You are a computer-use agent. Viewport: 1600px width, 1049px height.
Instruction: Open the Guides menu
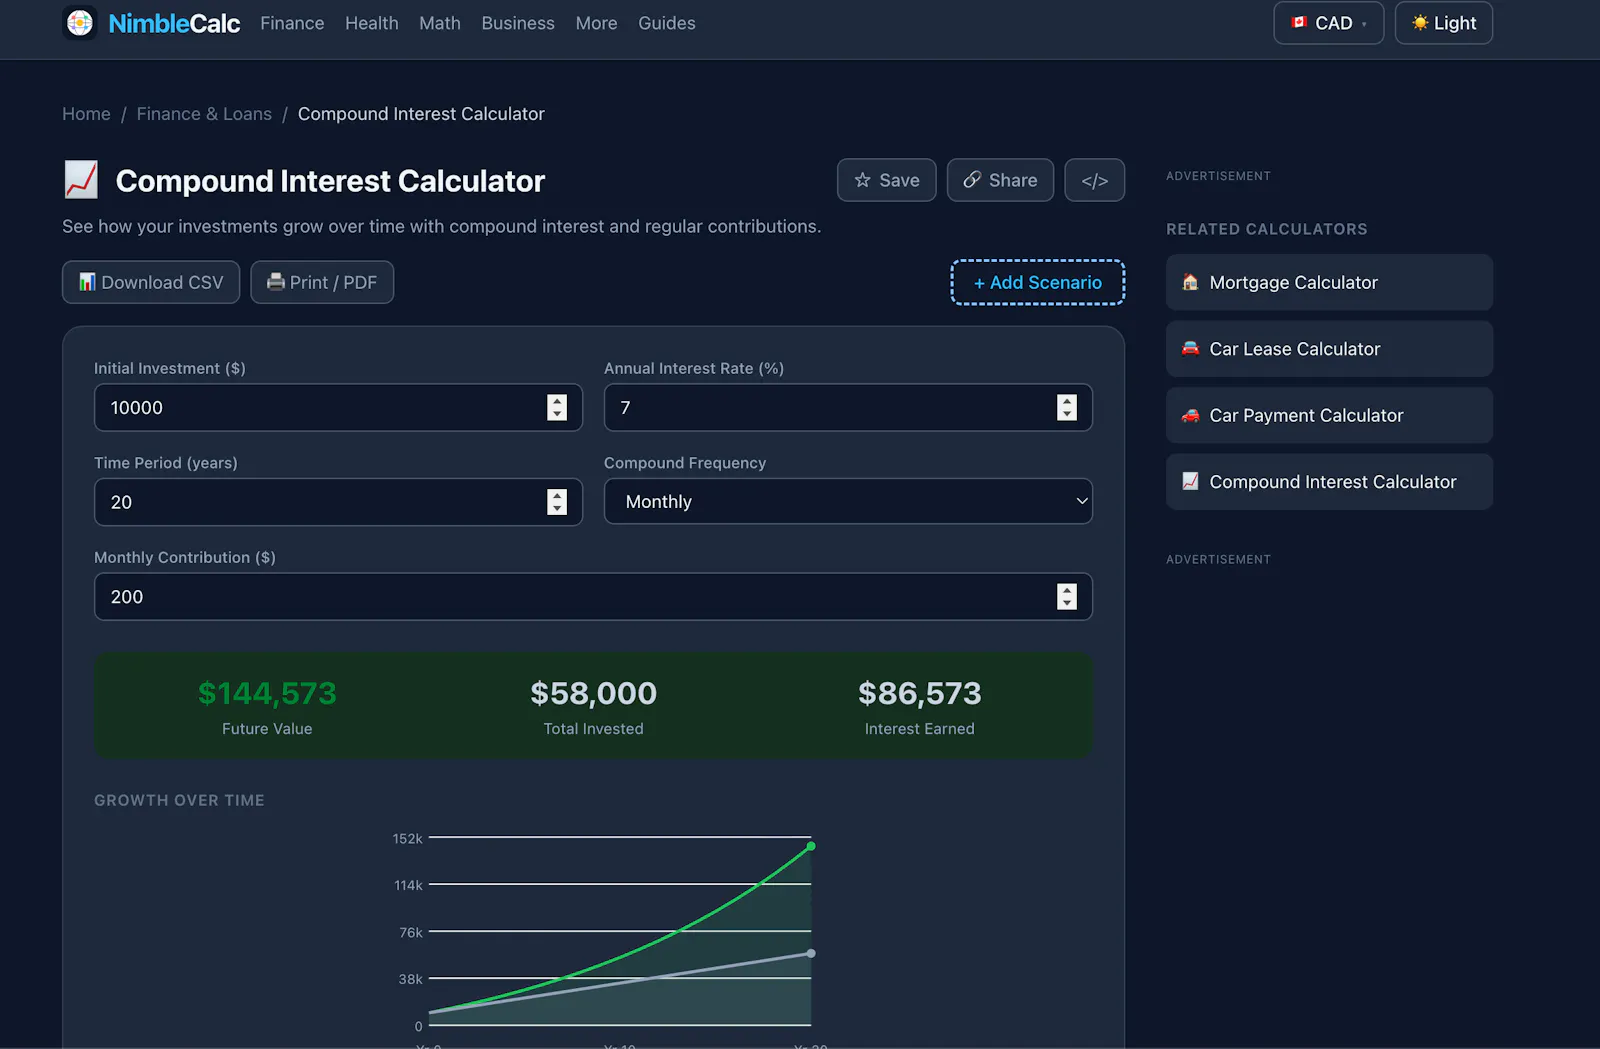[x=667, y=23]
